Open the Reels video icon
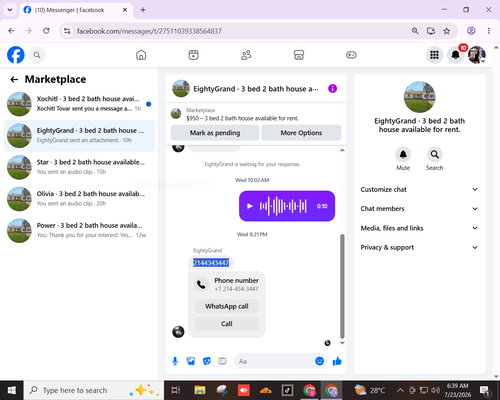The height and width of the screenshot is (400, 500). [x=194, y=55]
